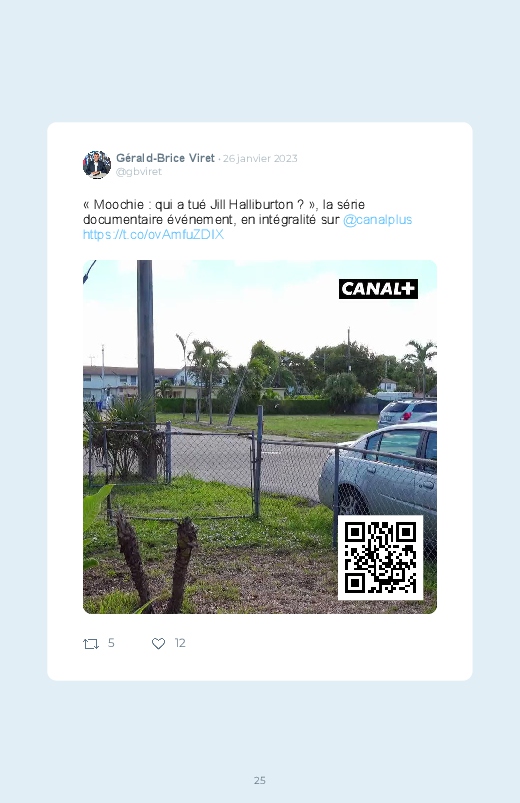Open the tweet's embedded photo
Viewport: 520px width, 803px height.
coord(260,437)
